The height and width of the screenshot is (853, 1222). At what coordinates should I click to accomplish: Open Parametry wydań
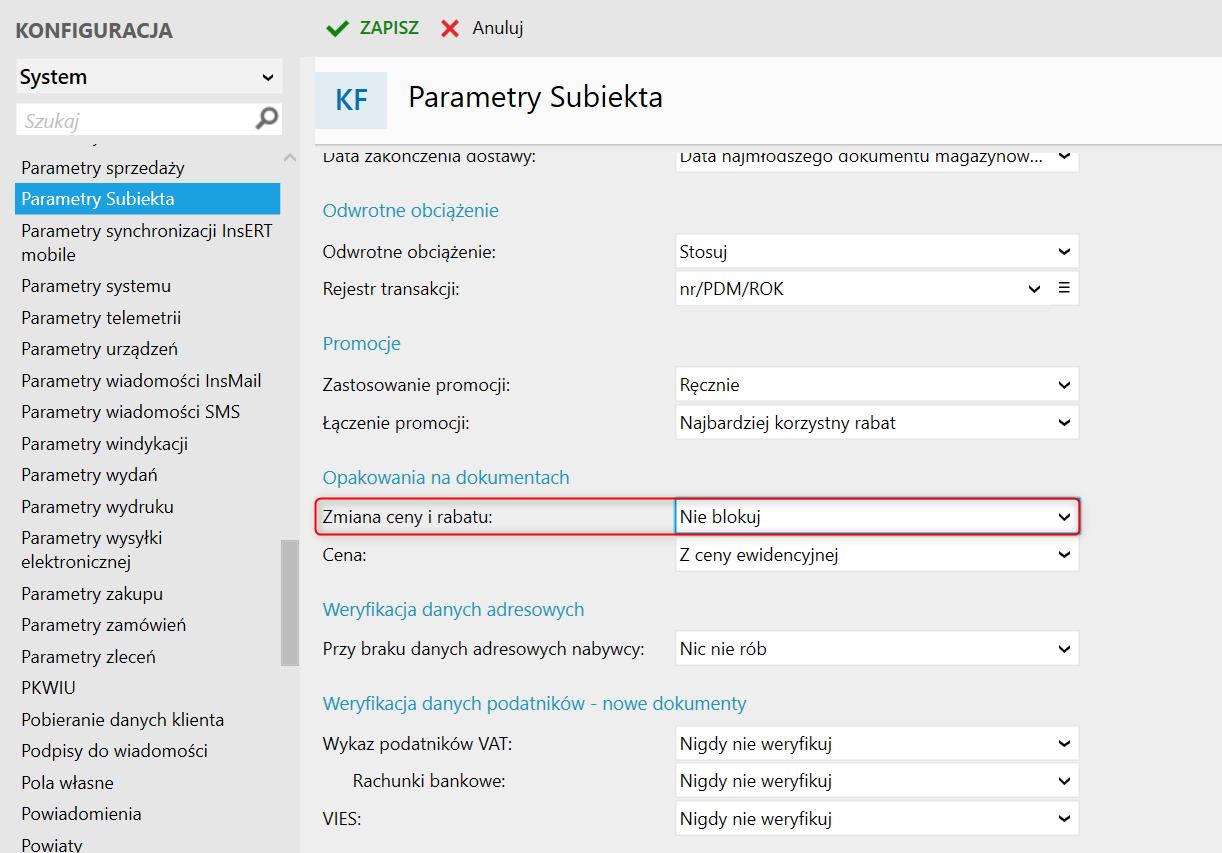coord(89,475)
